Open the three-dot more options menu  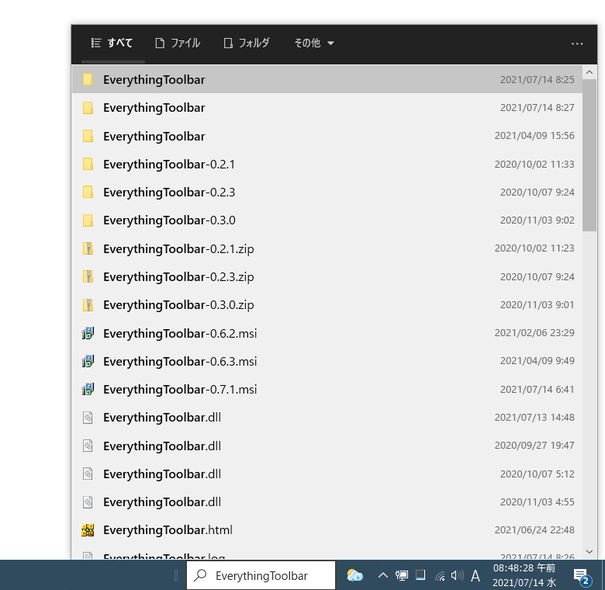click(577, 44)
